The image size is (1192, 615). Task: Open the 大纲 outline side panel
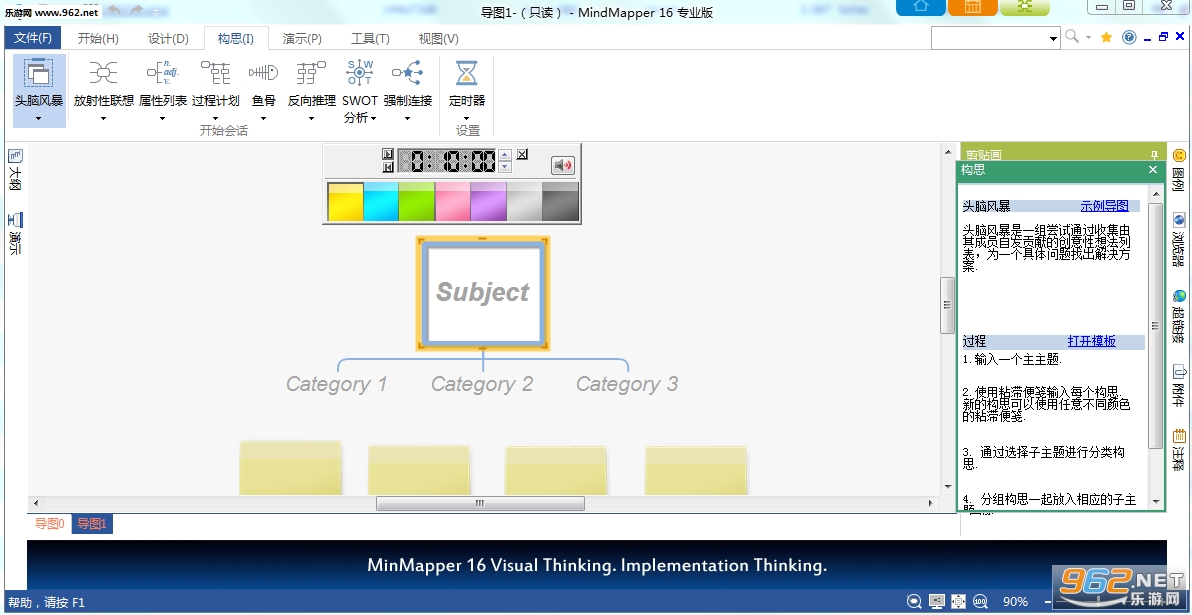[14, 170]
